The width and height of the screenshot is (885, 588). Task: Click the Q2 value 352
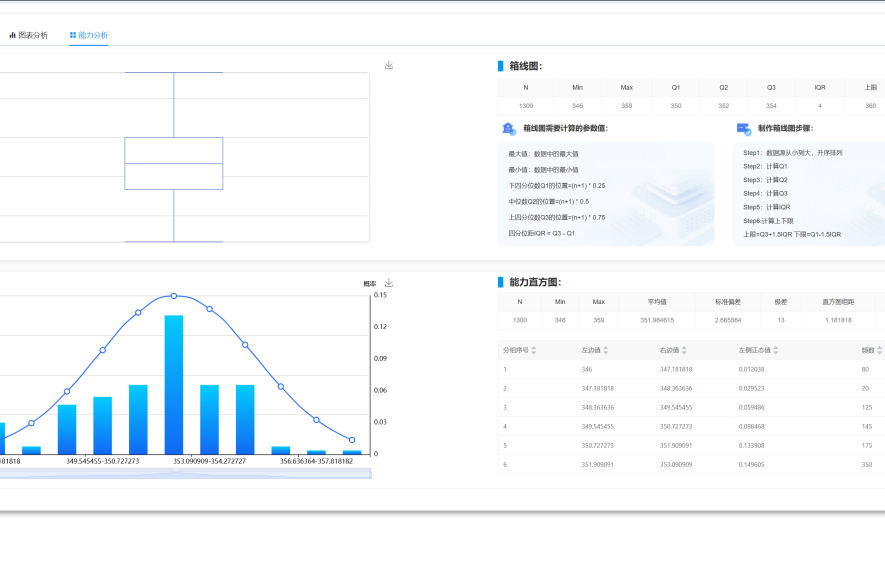coord(724,106)
